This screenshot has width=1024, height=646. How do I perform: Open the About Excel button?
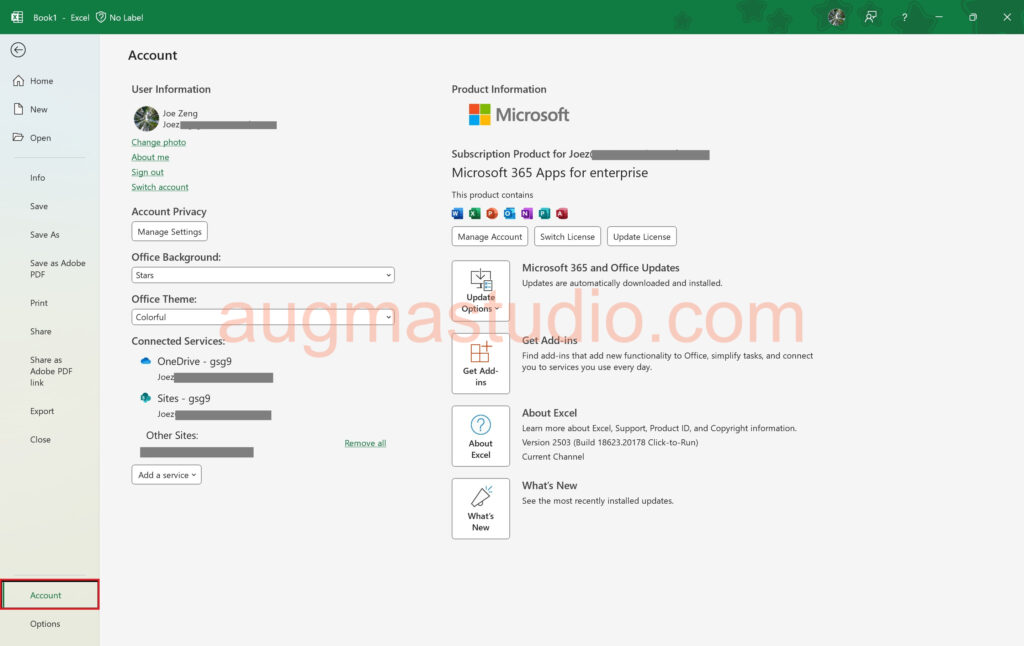point(481,436)
